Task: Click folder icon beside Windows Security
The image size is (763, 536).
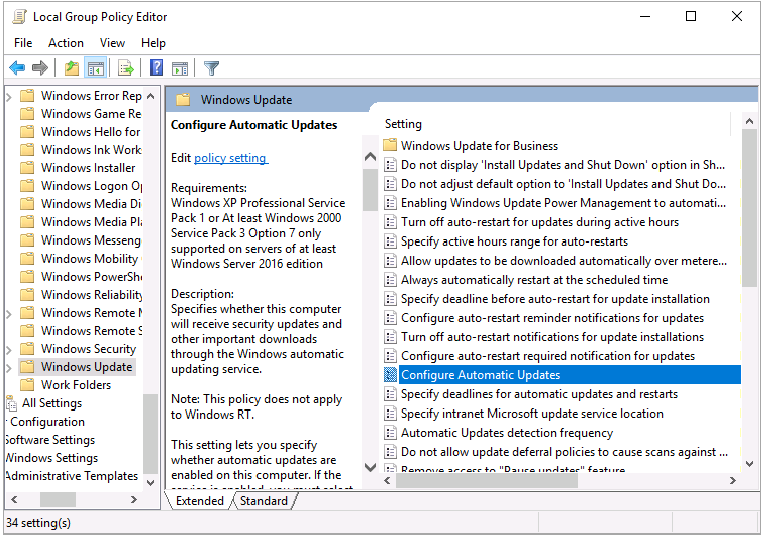Action: tap(27, 349)
